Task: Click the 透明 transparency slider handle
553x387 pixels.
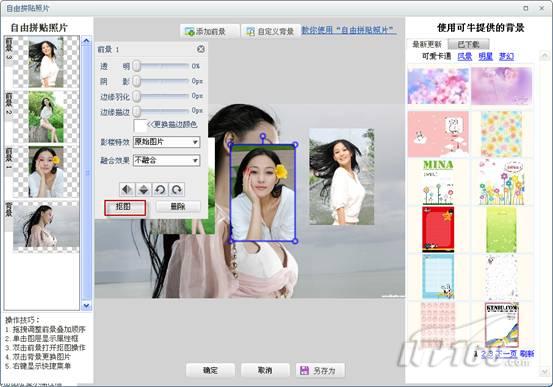Action: tap(136, 66)
